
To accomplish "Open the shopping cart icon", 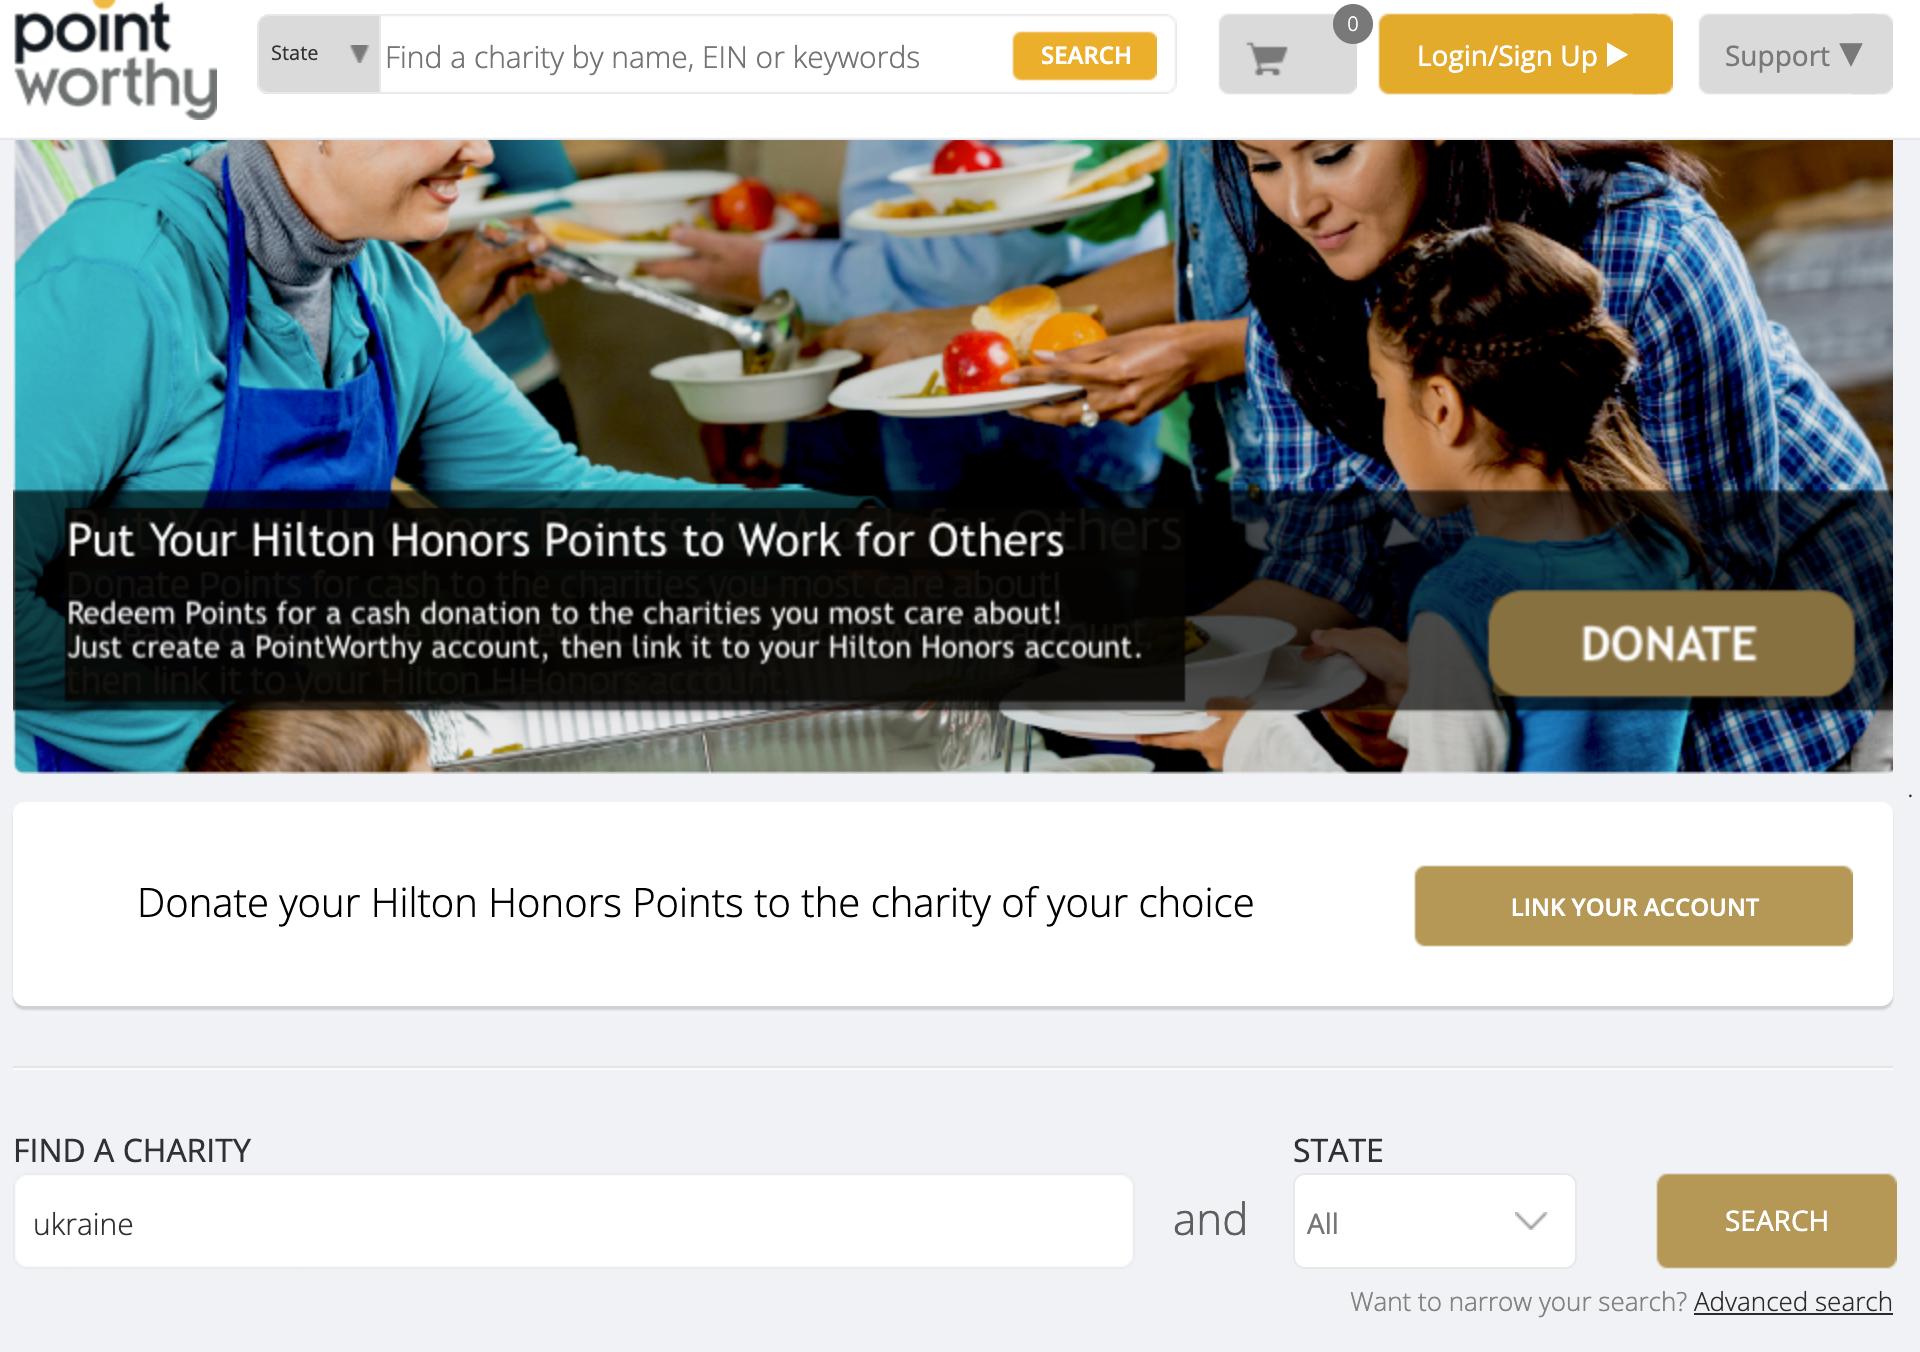I will pos(1268,59).
